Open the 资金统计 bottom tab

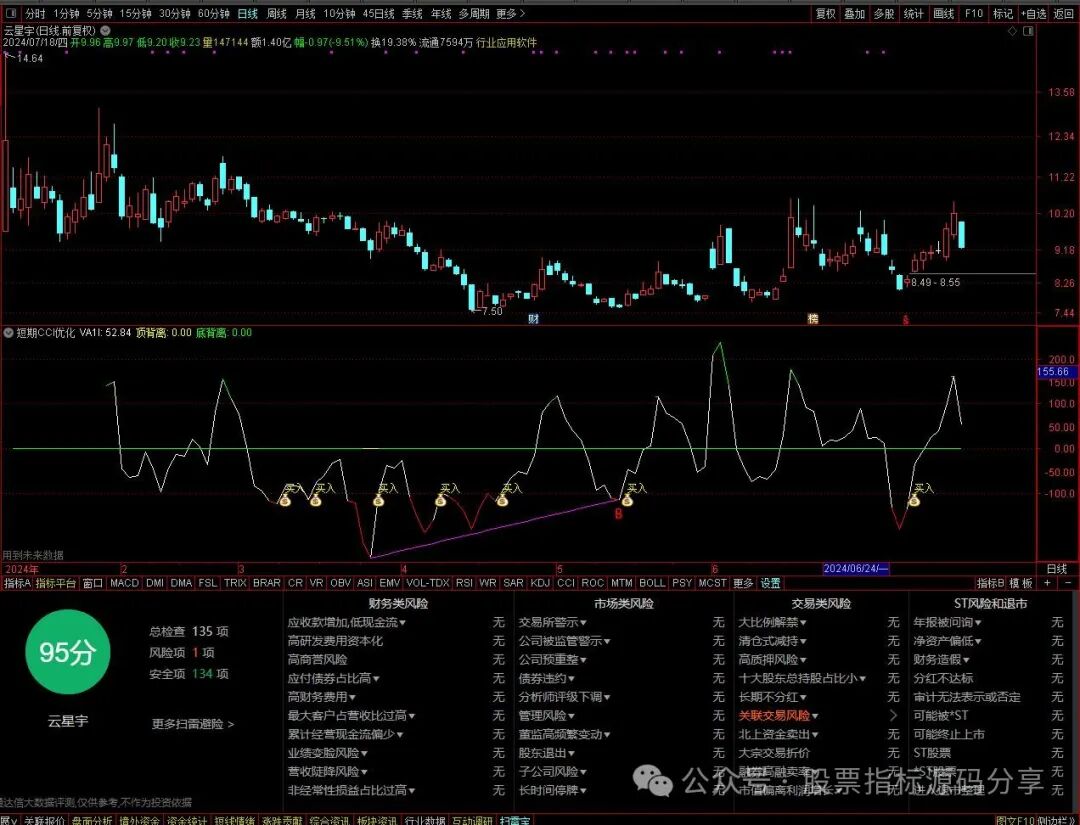point(187,820)
